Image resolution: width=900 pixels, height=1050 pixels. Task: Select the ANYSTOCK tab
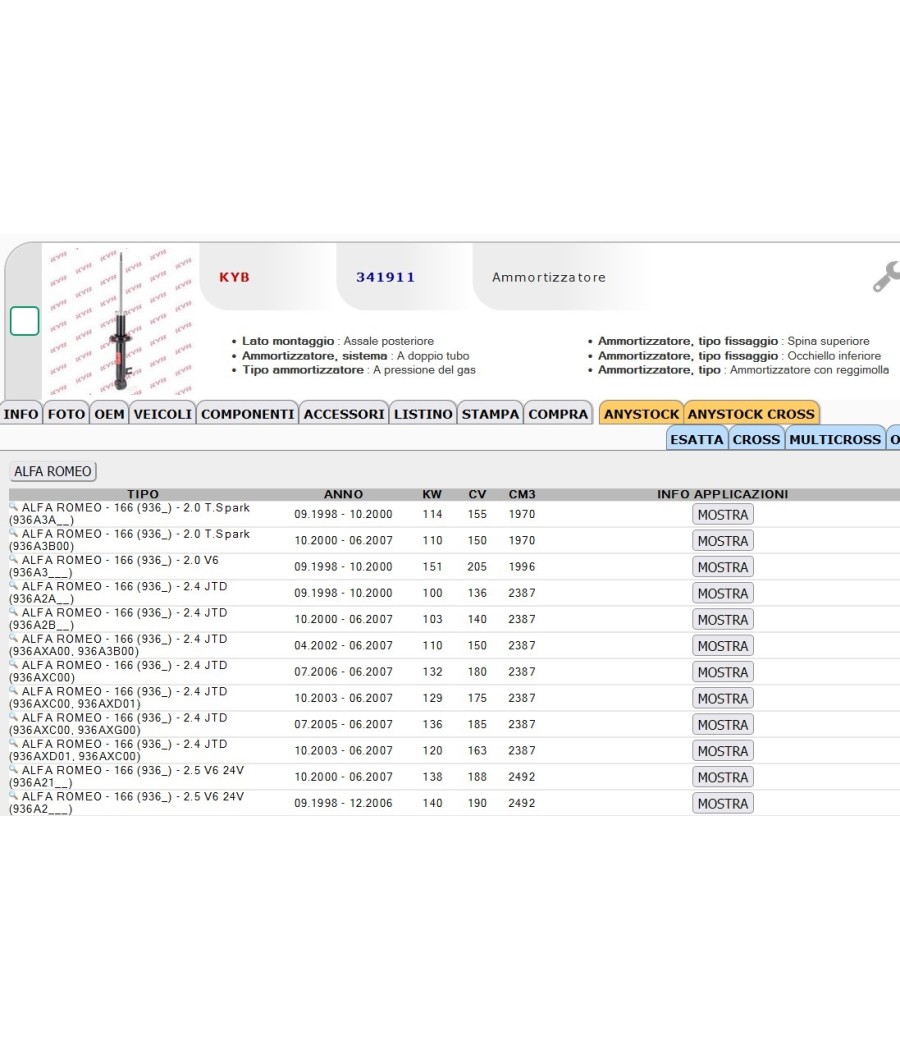tap(642, 414)
